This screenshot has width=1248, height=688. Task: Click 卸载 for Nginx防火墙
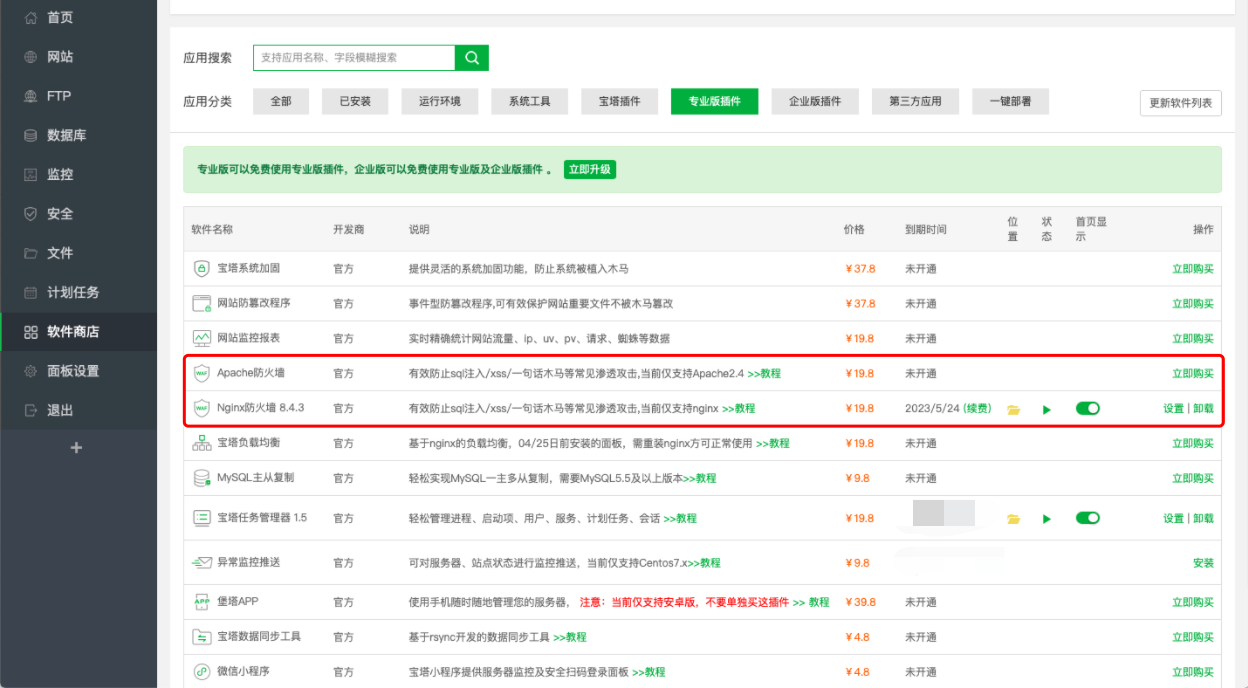coord(1203,409)
